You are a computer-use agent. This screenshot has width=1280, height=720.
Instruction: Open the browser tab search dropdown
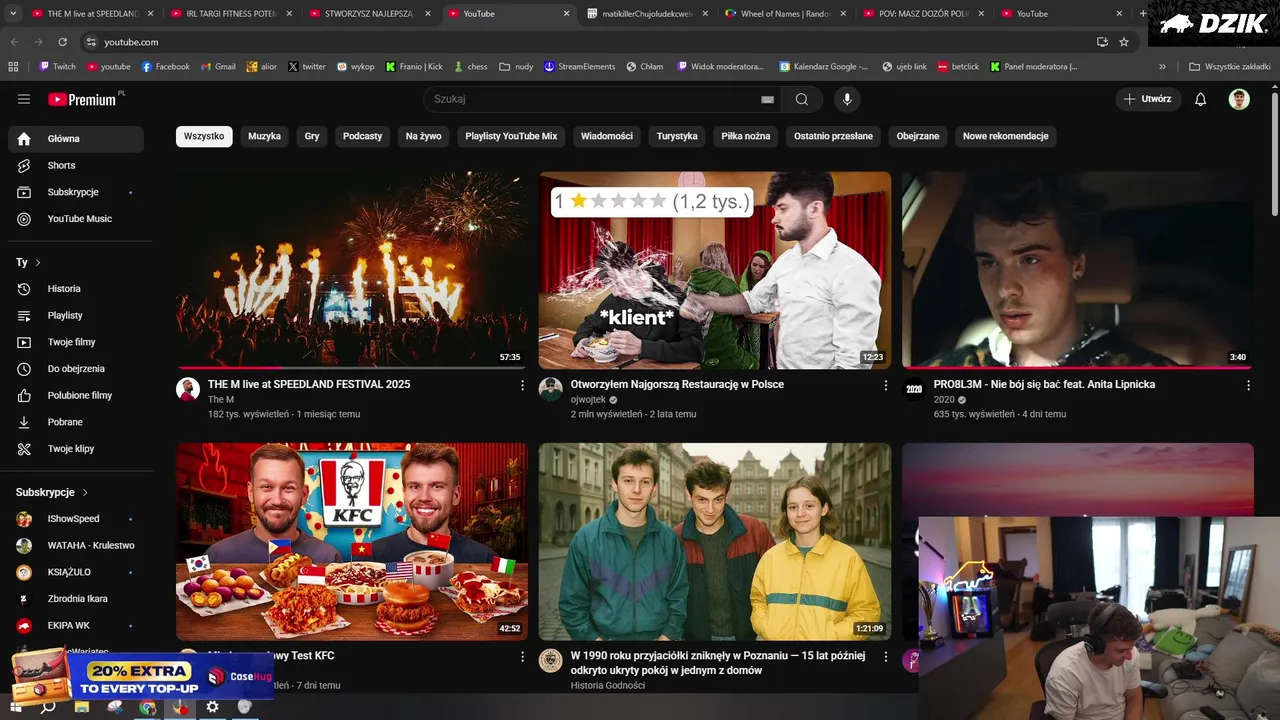[x=13, y=14]
